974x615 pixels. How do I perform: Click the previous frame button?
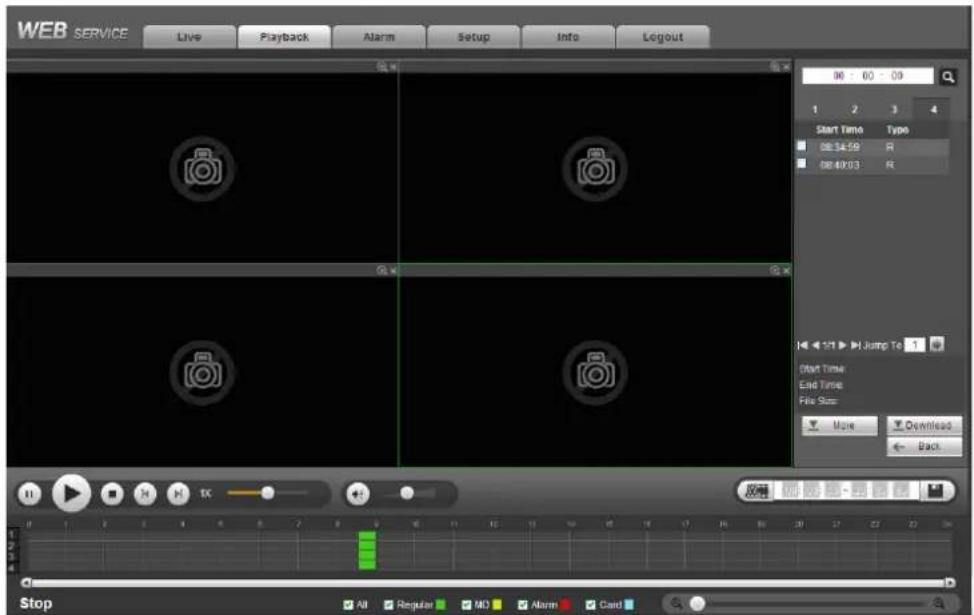click(x=145, y=494)
